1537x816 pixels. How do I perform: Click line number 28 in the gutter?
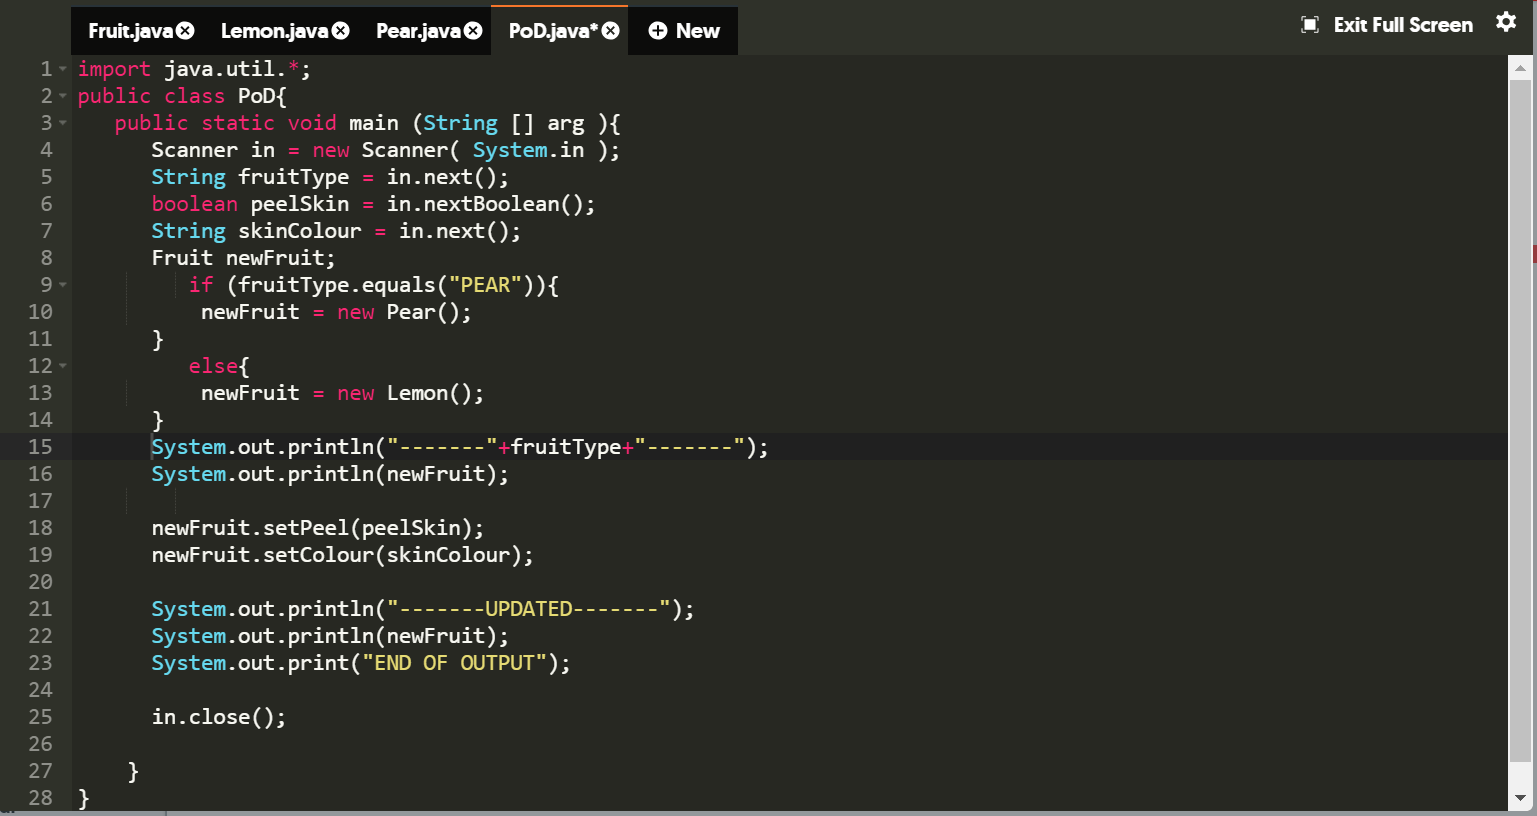click(x=40, y=798)
